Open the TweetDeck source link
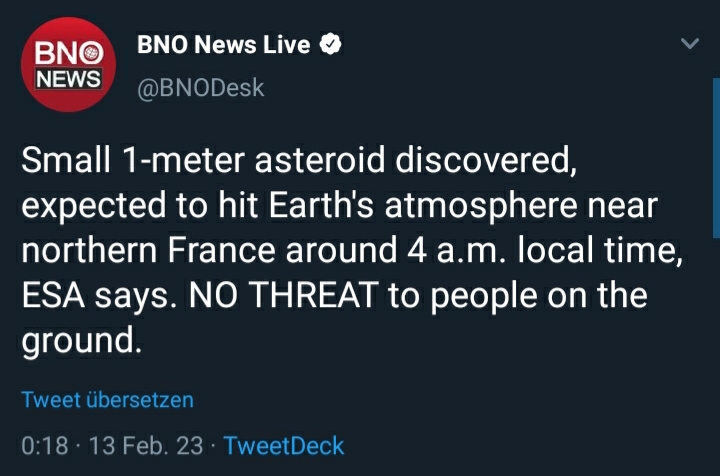This screenshot has width=720, height=476. [284, 445]
